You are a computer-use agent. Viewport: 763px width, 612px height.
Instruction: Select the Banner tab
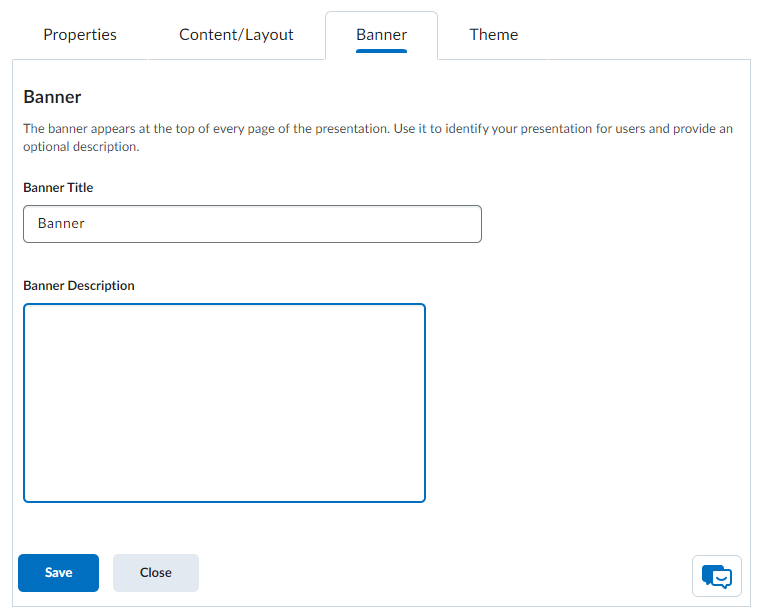pyautogui.click(x=381, y=35)
